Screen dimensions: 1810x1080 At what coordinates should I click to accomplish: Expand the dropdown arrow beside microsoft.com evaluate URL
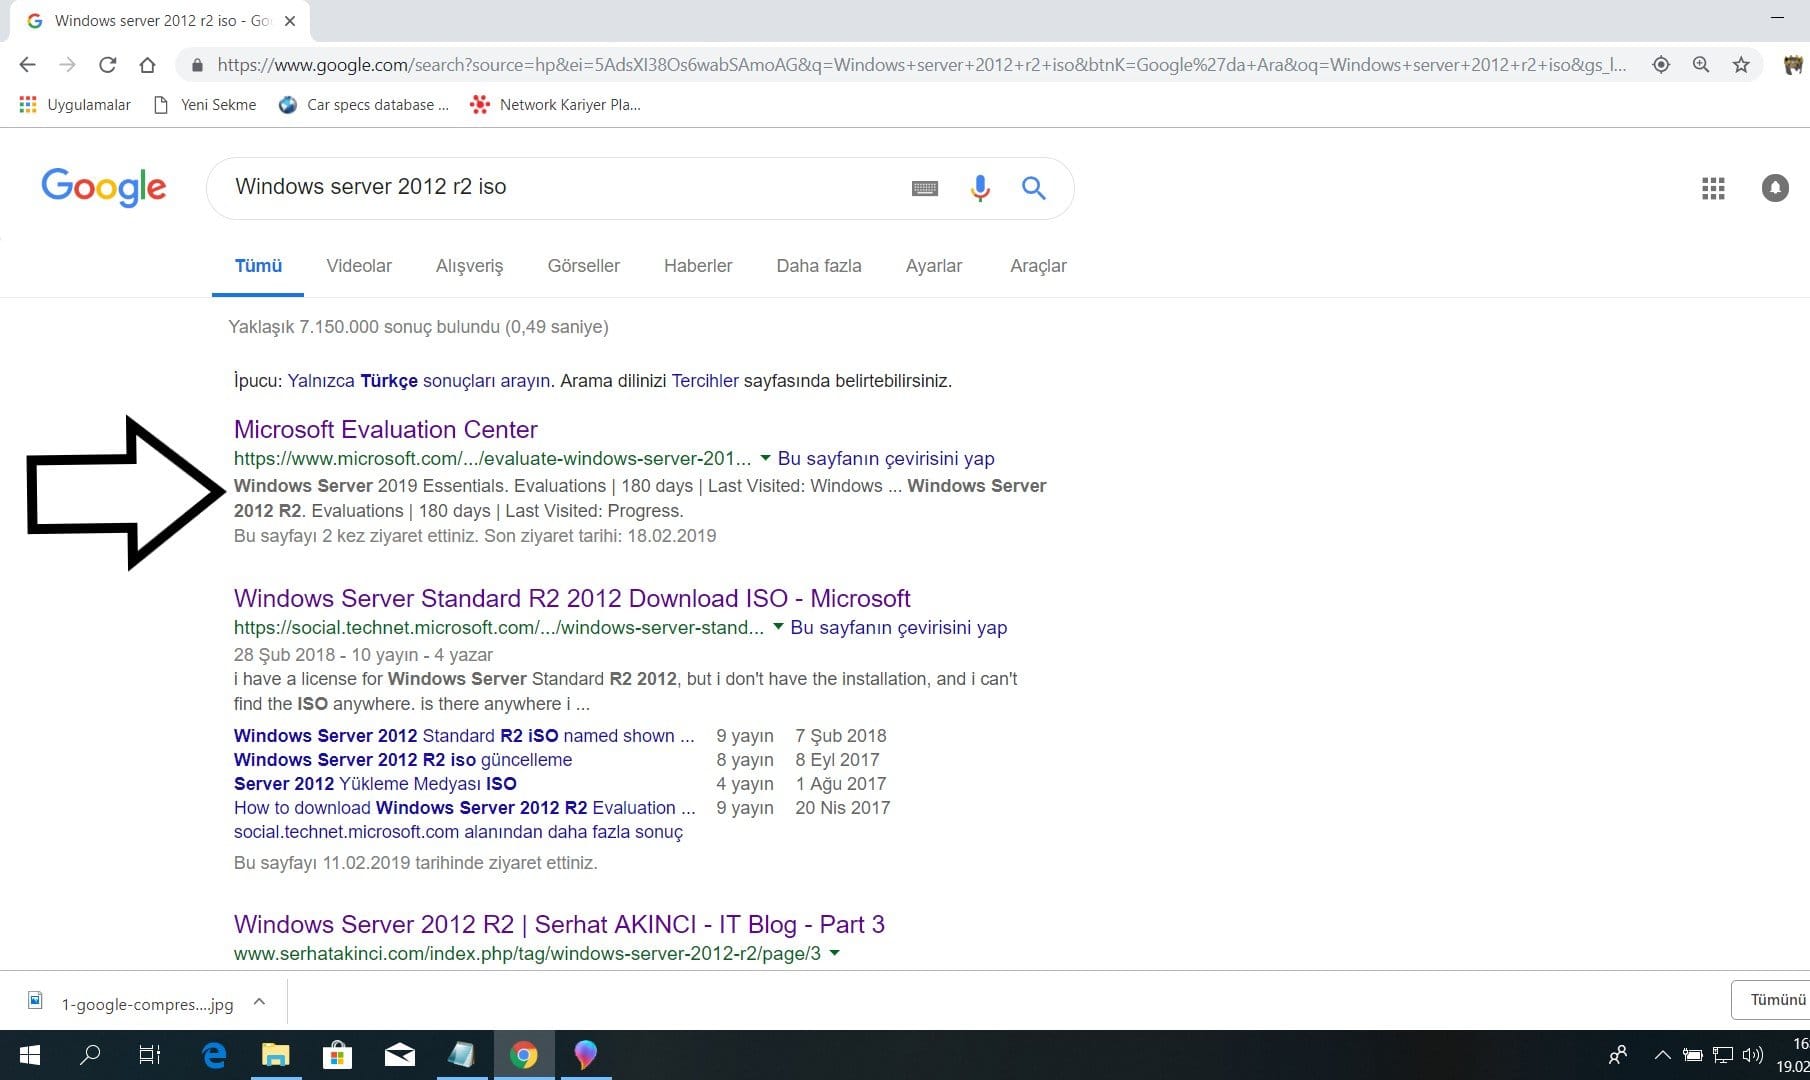[x=765, y=458]
